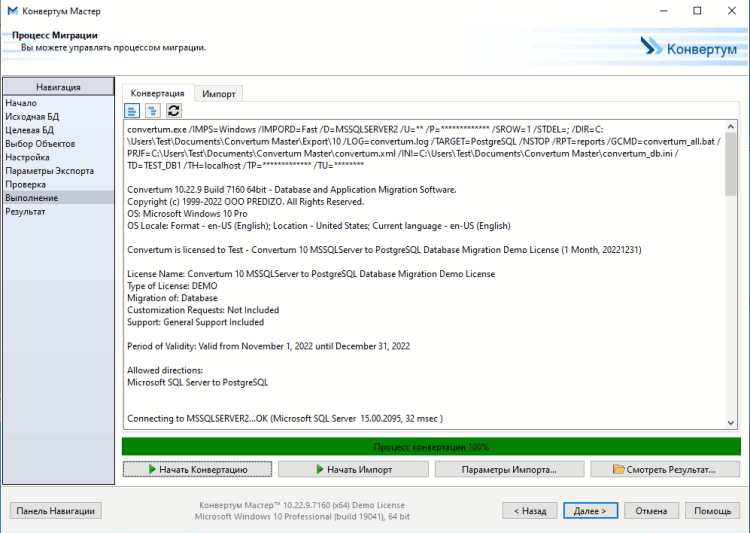This screenshot has width=750, height=533.
Task: Select Выполнение navigation step
Action: pyautogui.click(x=58, y=198)
